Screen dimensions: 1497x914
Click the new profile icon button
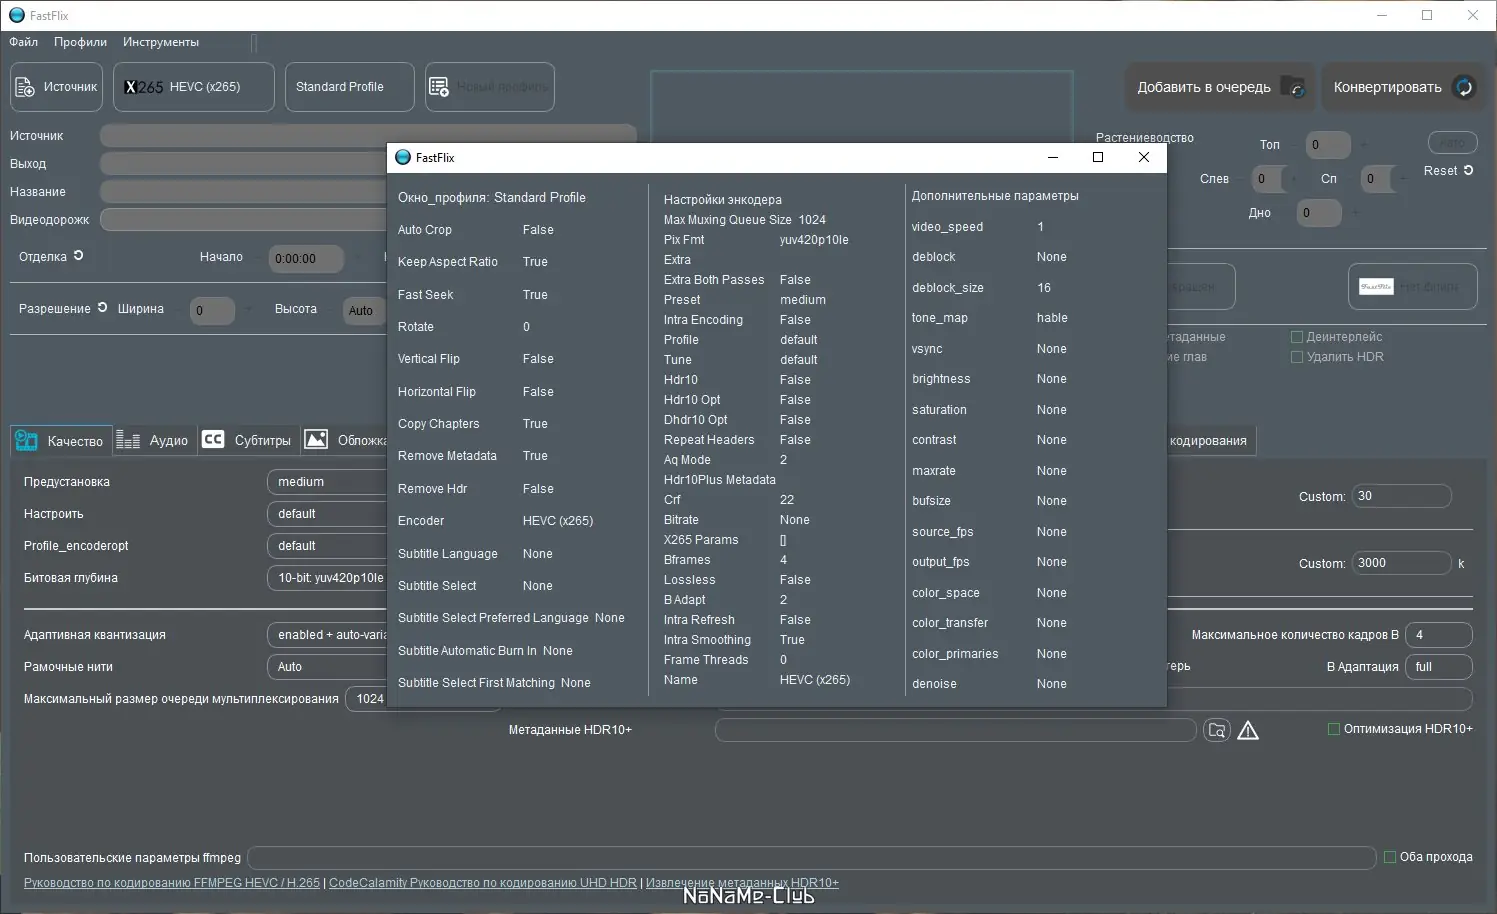coord(439,87)
